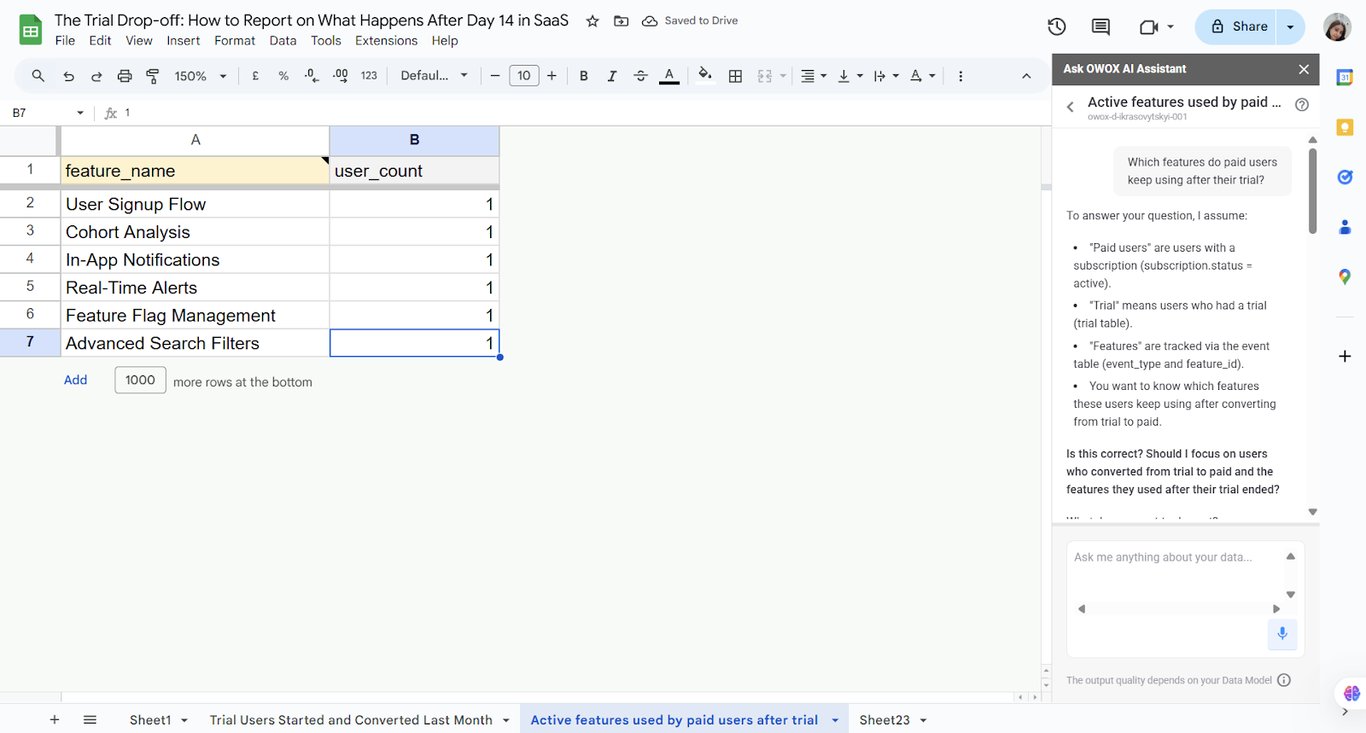Viewport: 1366px width, 733px height.
Task: Open text wrapping dropdown
Action: (886, 76)
